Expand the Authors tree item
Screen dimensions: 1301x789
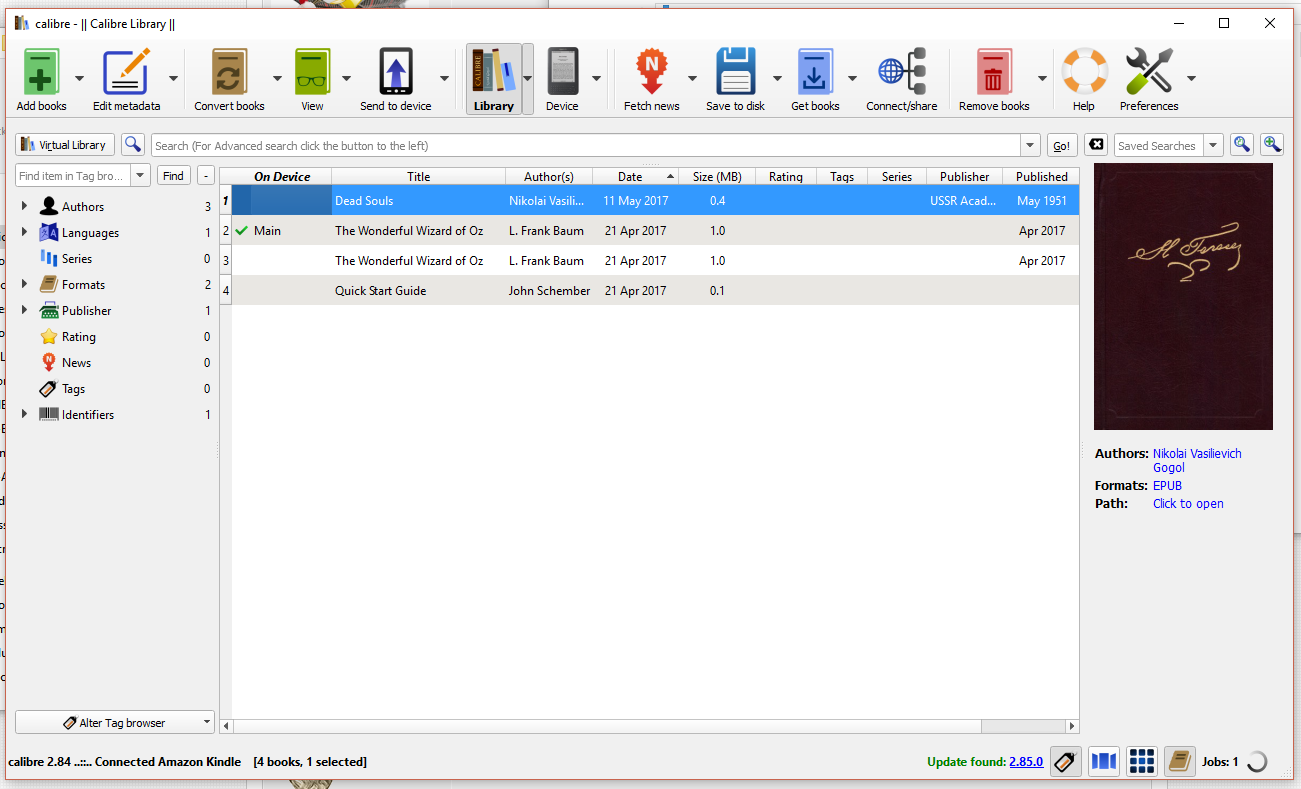point(24,206)
